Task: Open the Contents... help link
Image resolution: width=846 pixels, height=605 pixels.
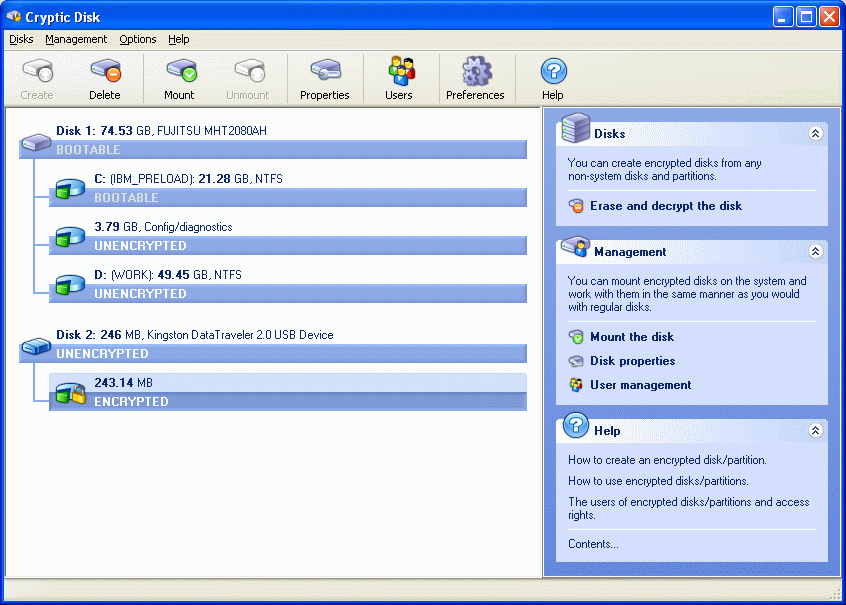Action: tap(593, 544)
